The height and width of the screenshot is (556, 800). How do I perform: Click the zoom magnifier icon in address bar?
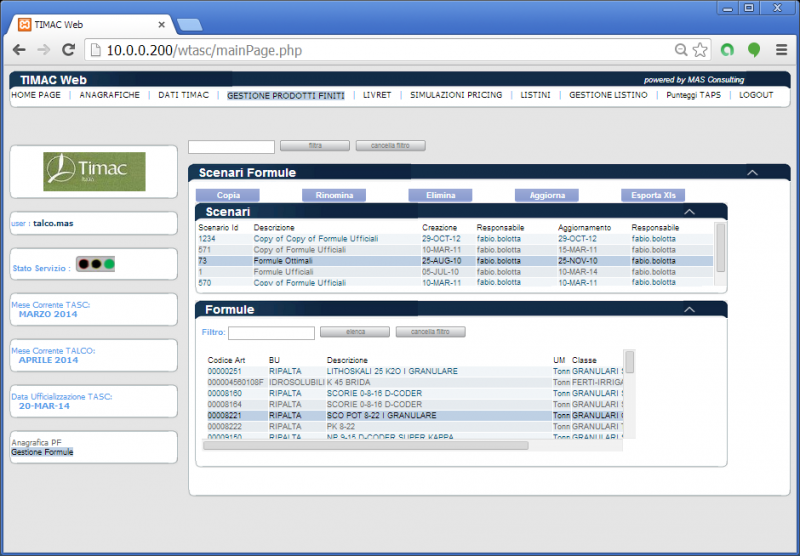click(x=681, y=49)
